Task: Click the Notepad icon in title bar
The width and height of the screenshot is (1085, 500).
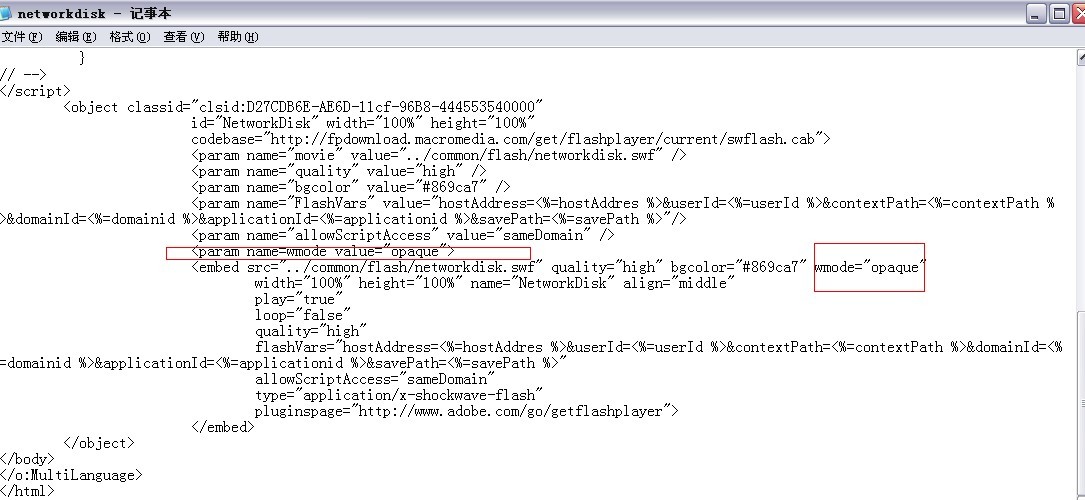Action: click(x=5, y=13)
